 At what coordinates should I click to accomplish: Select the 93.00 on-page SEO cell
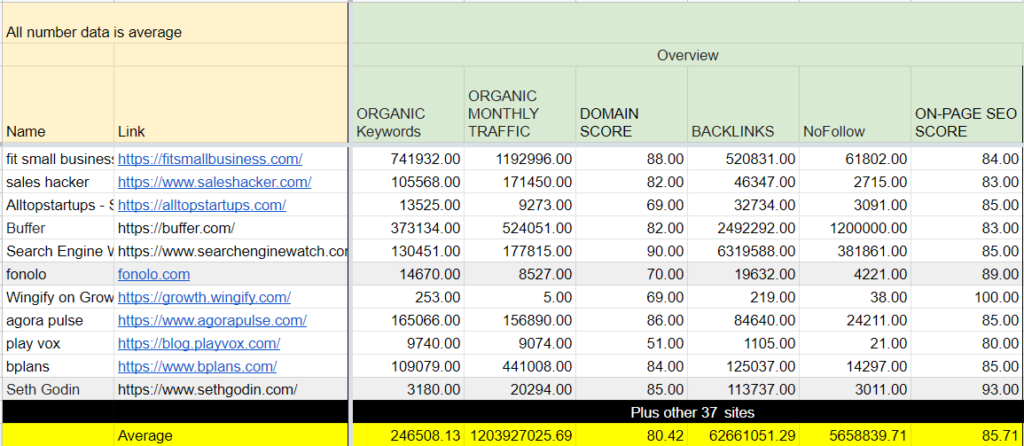(x=967, y=390)
